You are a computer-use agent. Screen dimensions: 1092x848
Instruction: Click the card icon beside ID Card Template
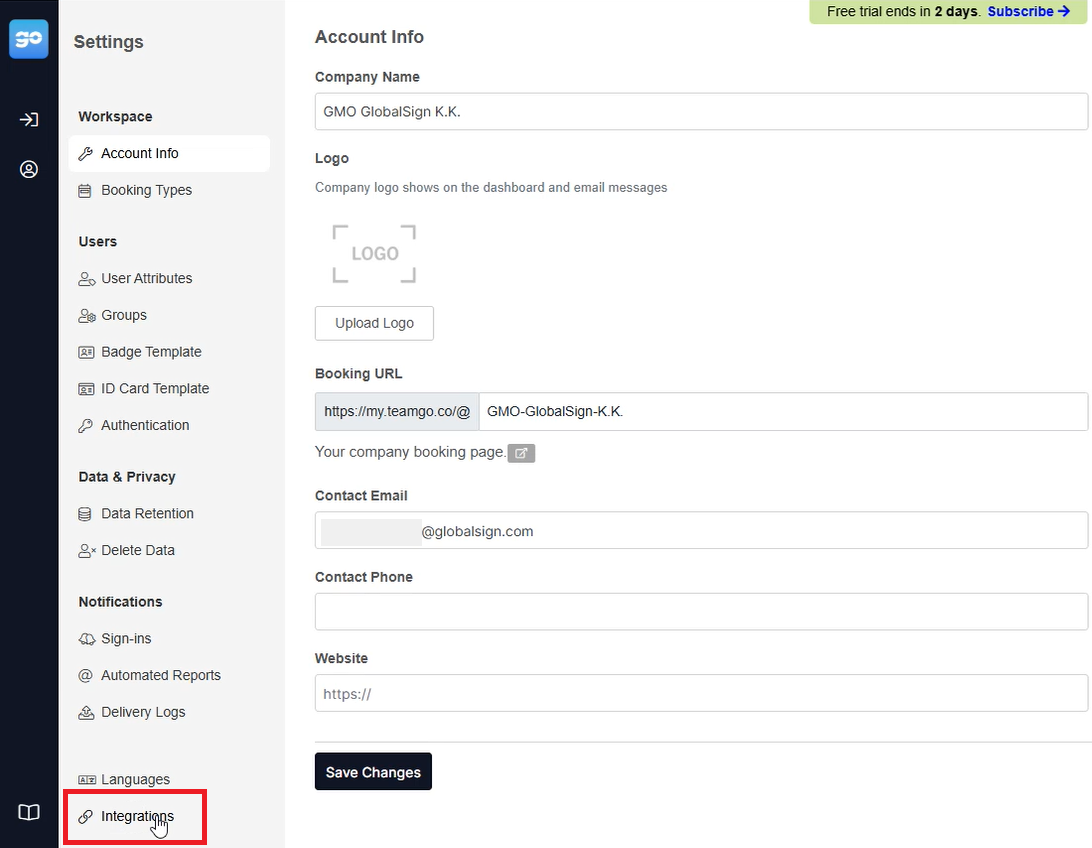click(86, 389)
